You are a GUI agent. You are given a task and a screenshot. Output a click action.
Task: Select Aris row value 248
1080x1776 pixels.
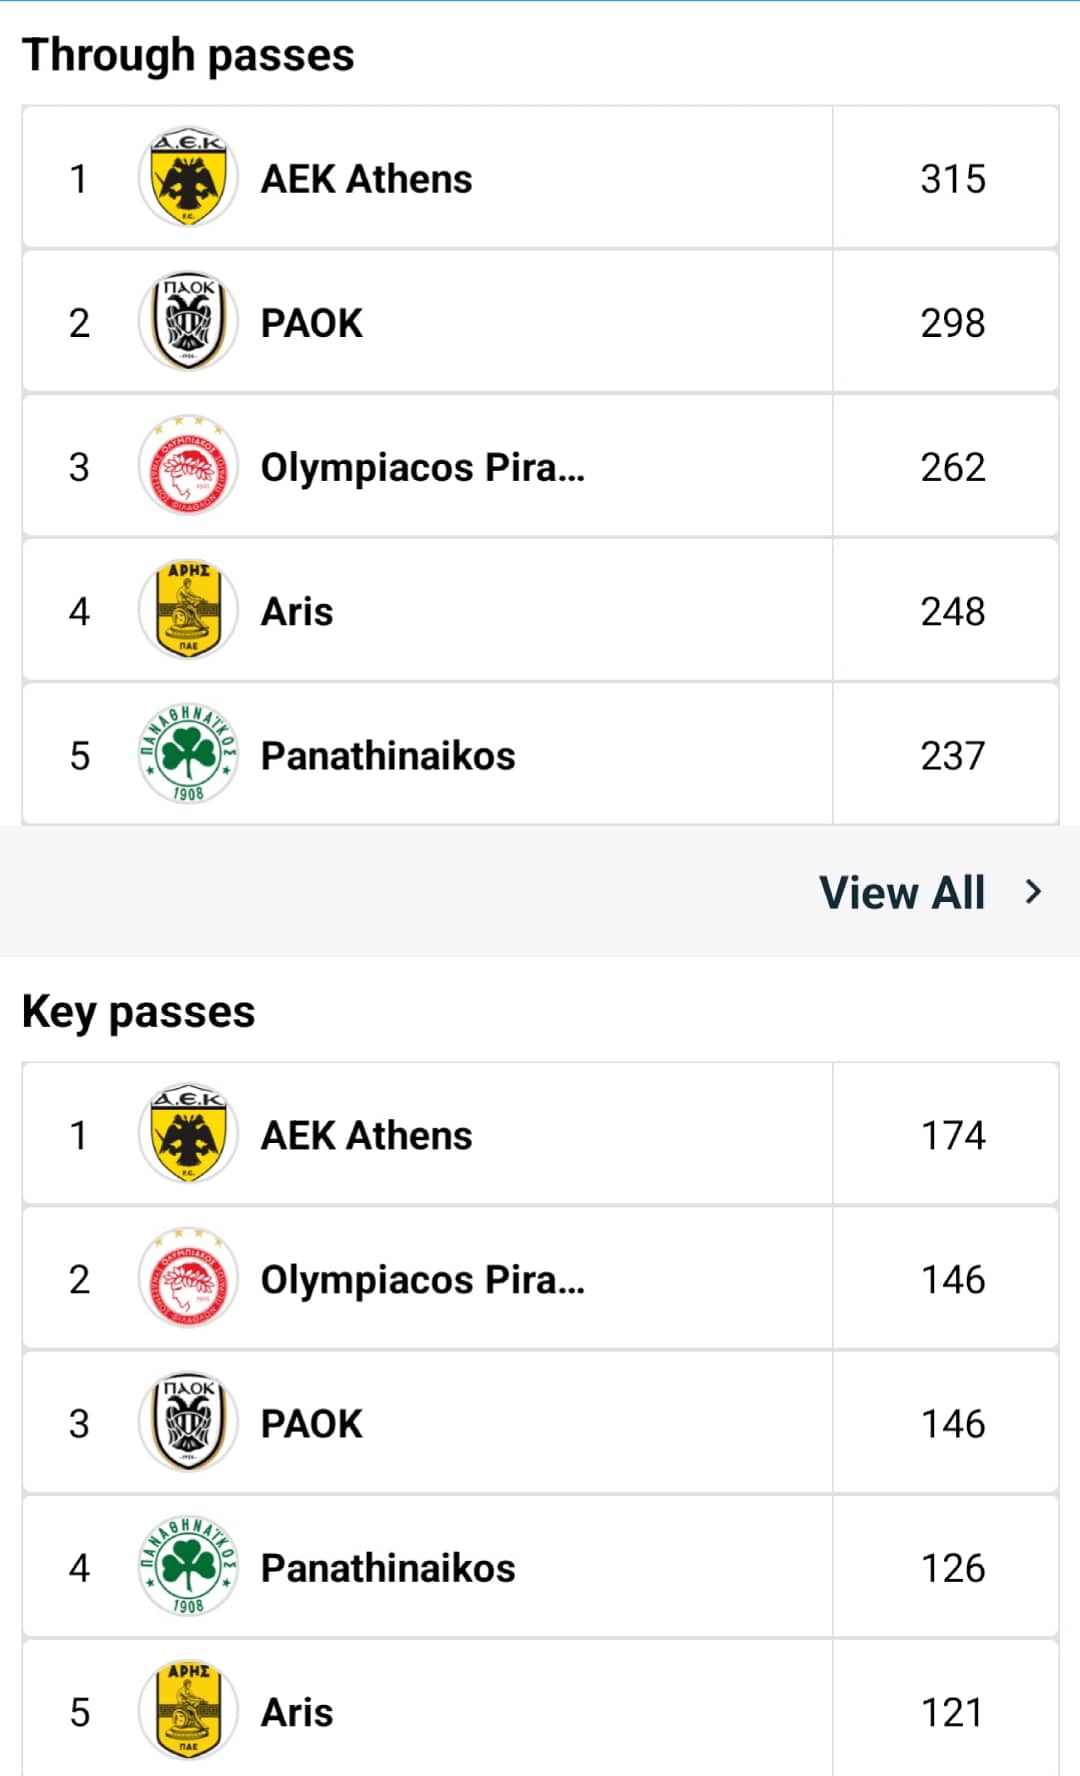point(952,611)
